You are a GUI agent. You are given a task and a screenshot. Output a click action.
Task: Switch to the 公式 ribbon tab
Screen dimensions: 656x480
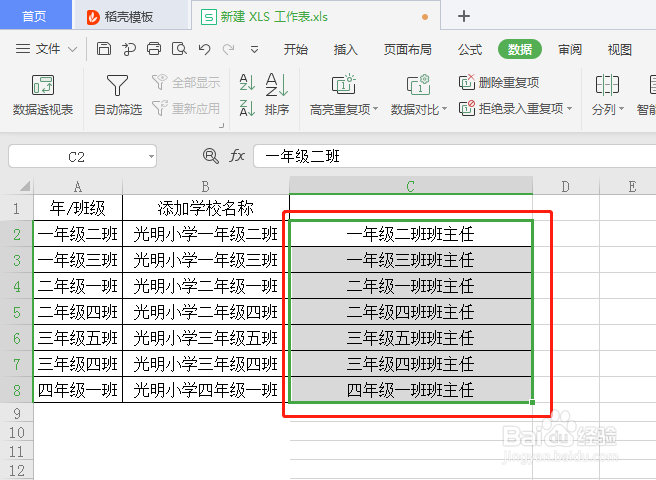470,49
